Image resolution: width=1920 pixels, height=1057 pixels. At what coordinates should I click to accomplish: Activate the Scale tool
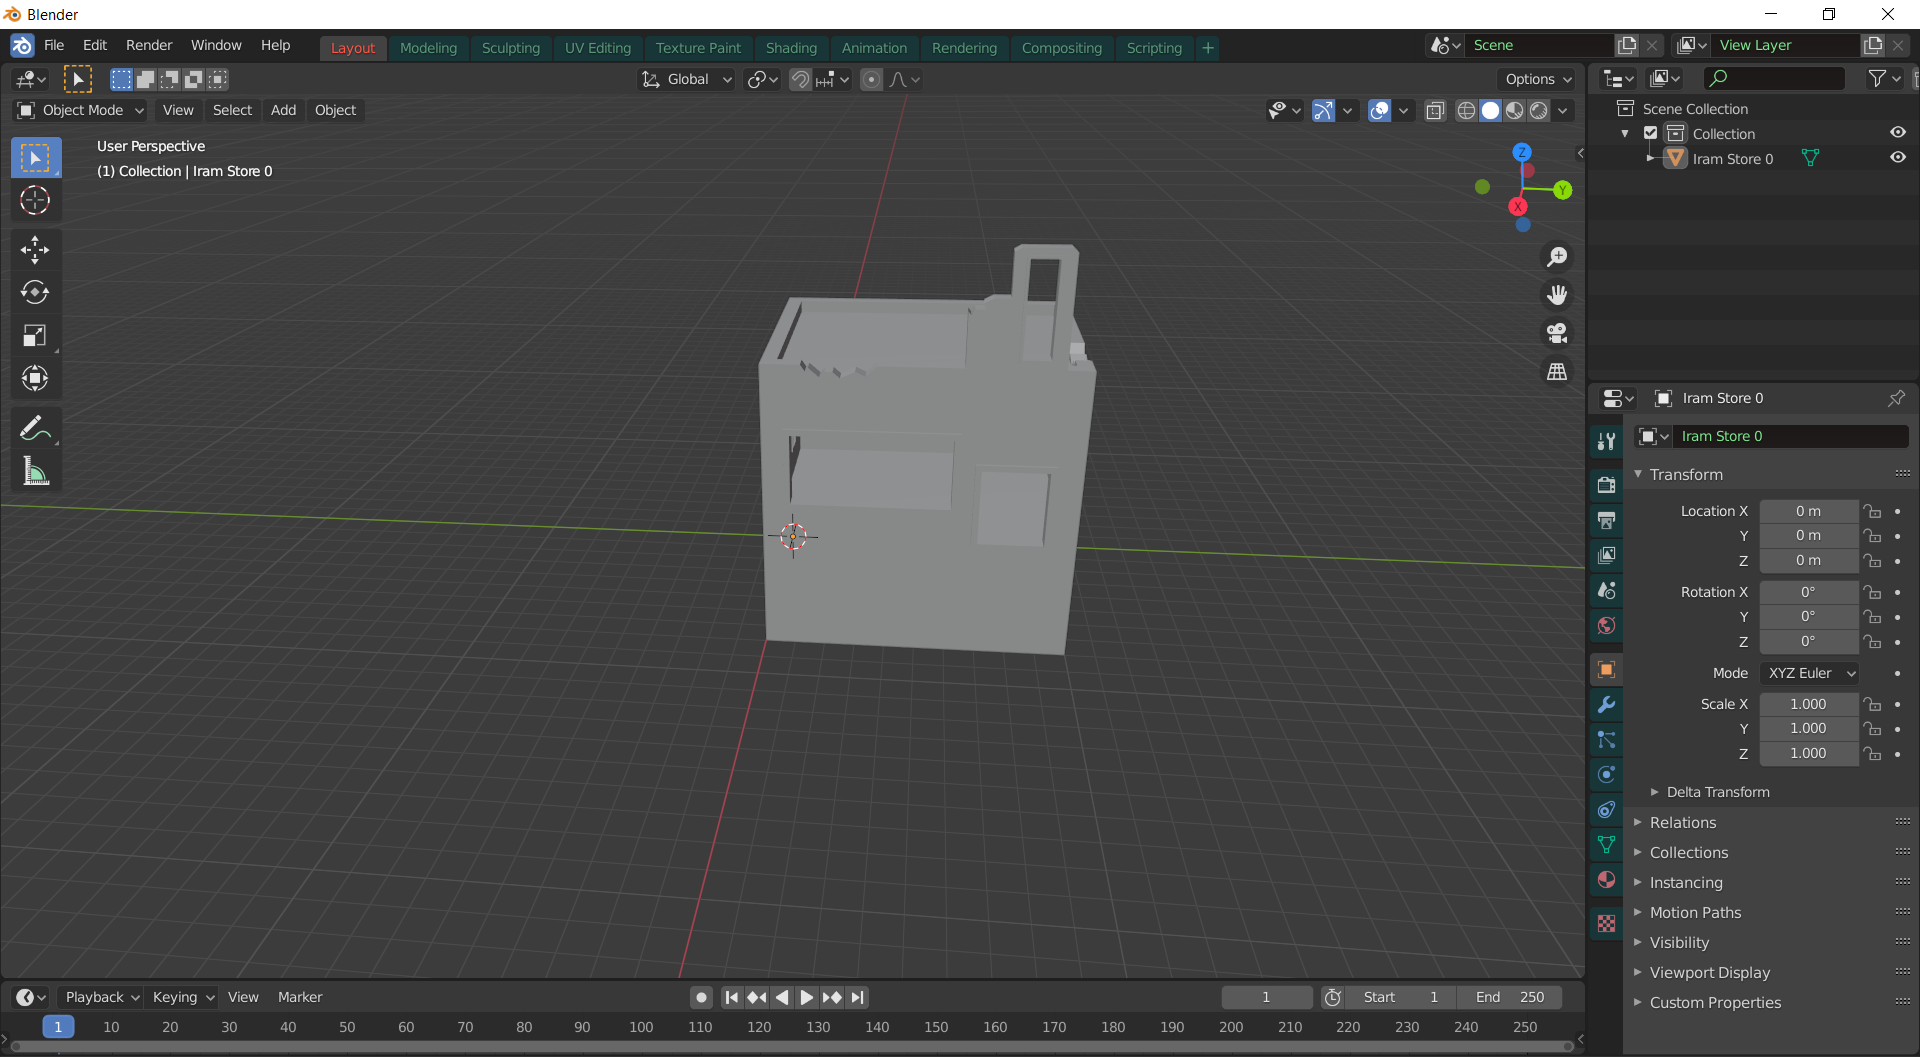(35, 336)
